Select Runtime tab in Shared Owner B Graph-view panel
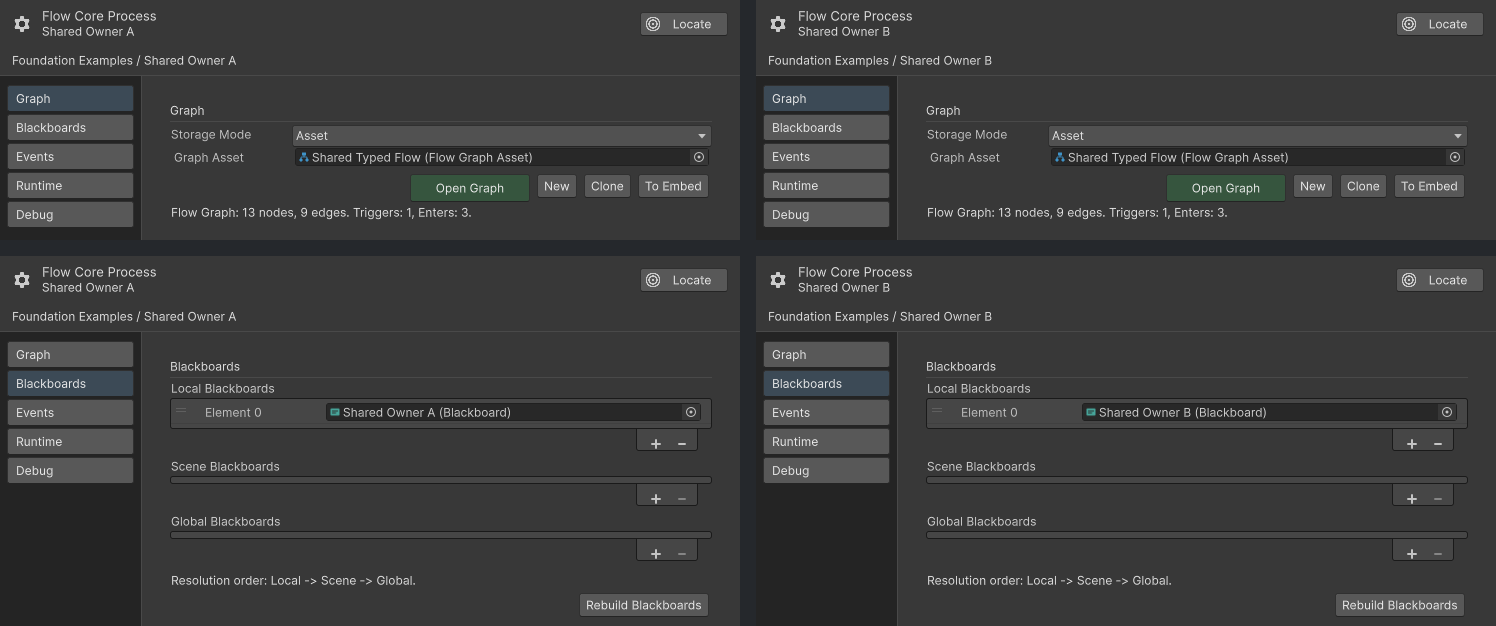Screen dimensions: 1496x626 point(826,185)
